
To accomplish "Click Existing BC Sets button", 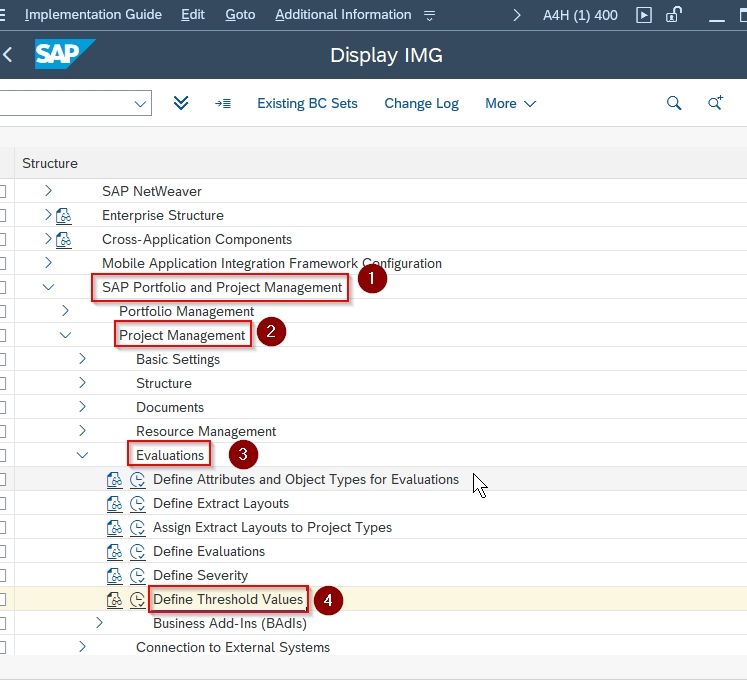I will [x=307, y=103].
